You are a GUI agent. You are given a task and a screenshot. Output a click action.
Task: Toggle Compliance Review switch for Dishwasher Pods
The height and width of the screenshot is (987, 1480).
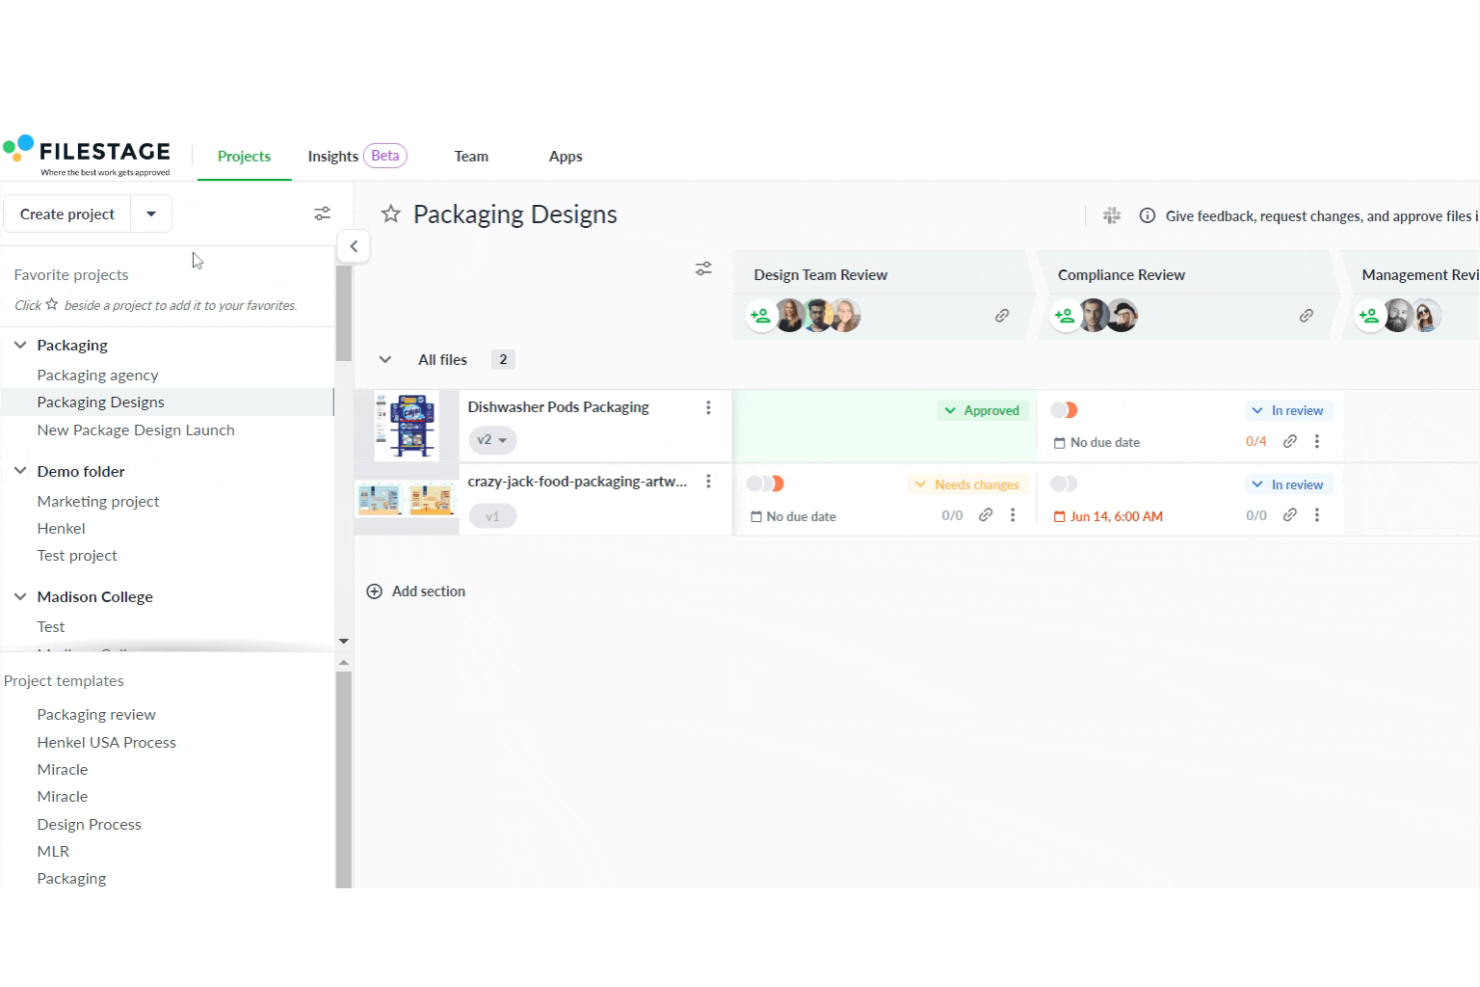(x=1064, y=409)
